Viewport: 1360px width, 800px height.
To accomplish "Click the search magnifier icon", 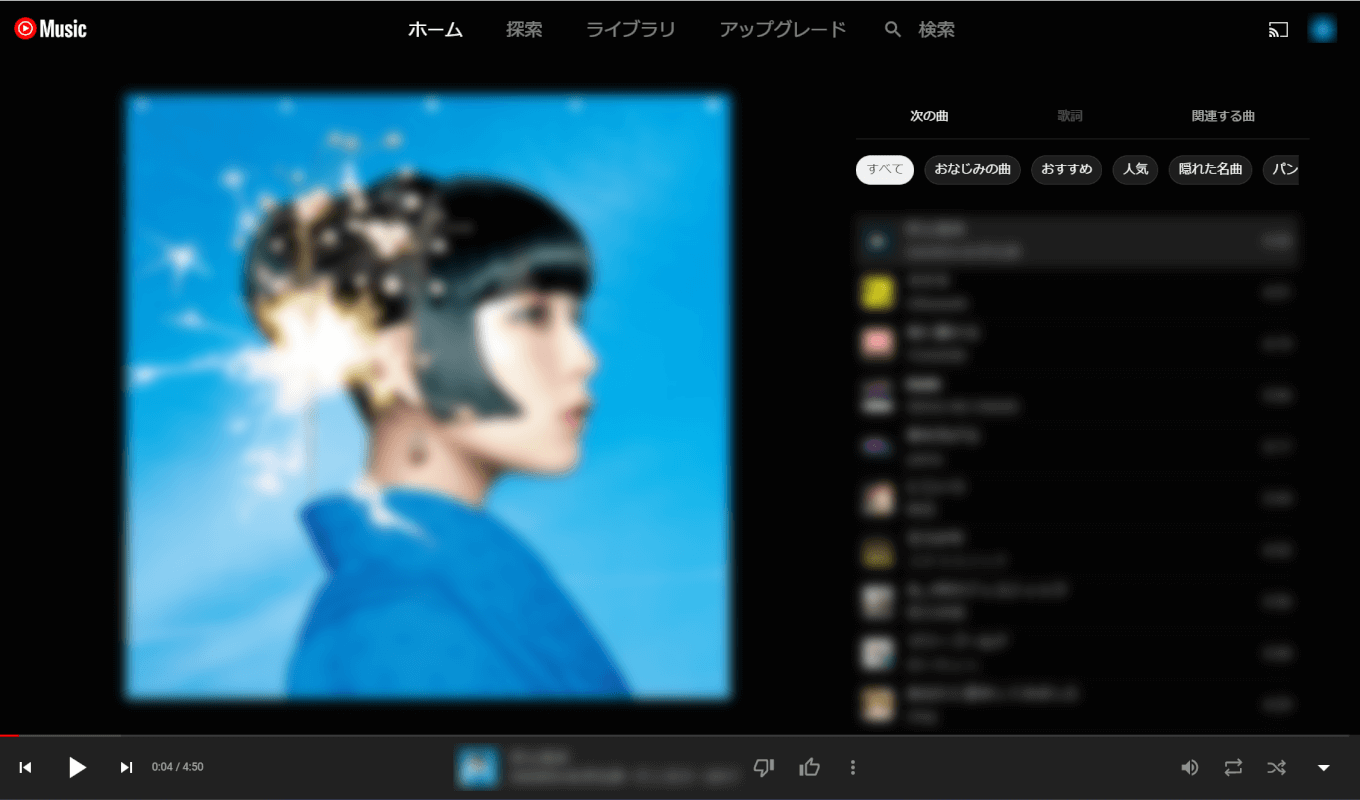I will 893,30.
